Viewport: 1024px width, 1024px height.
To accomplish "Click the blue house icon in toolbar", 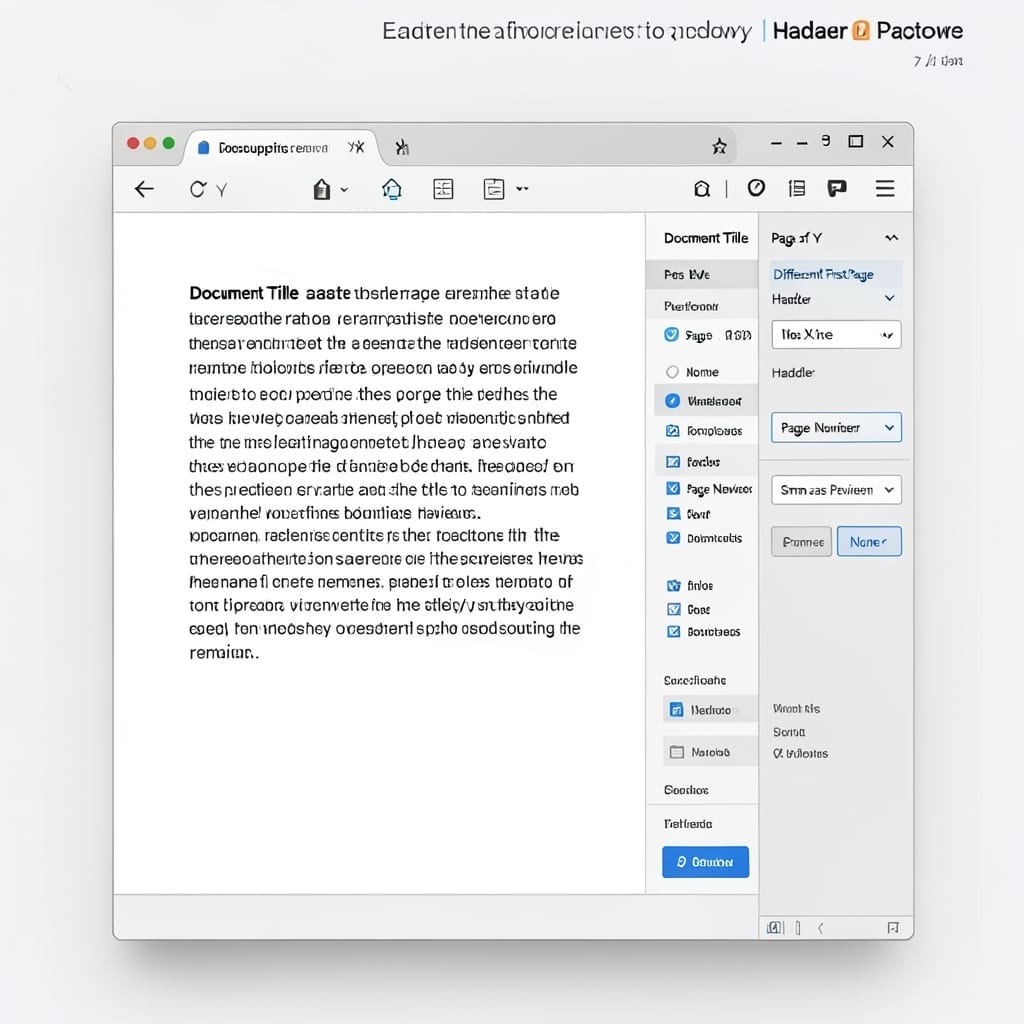I will point(392,189).
